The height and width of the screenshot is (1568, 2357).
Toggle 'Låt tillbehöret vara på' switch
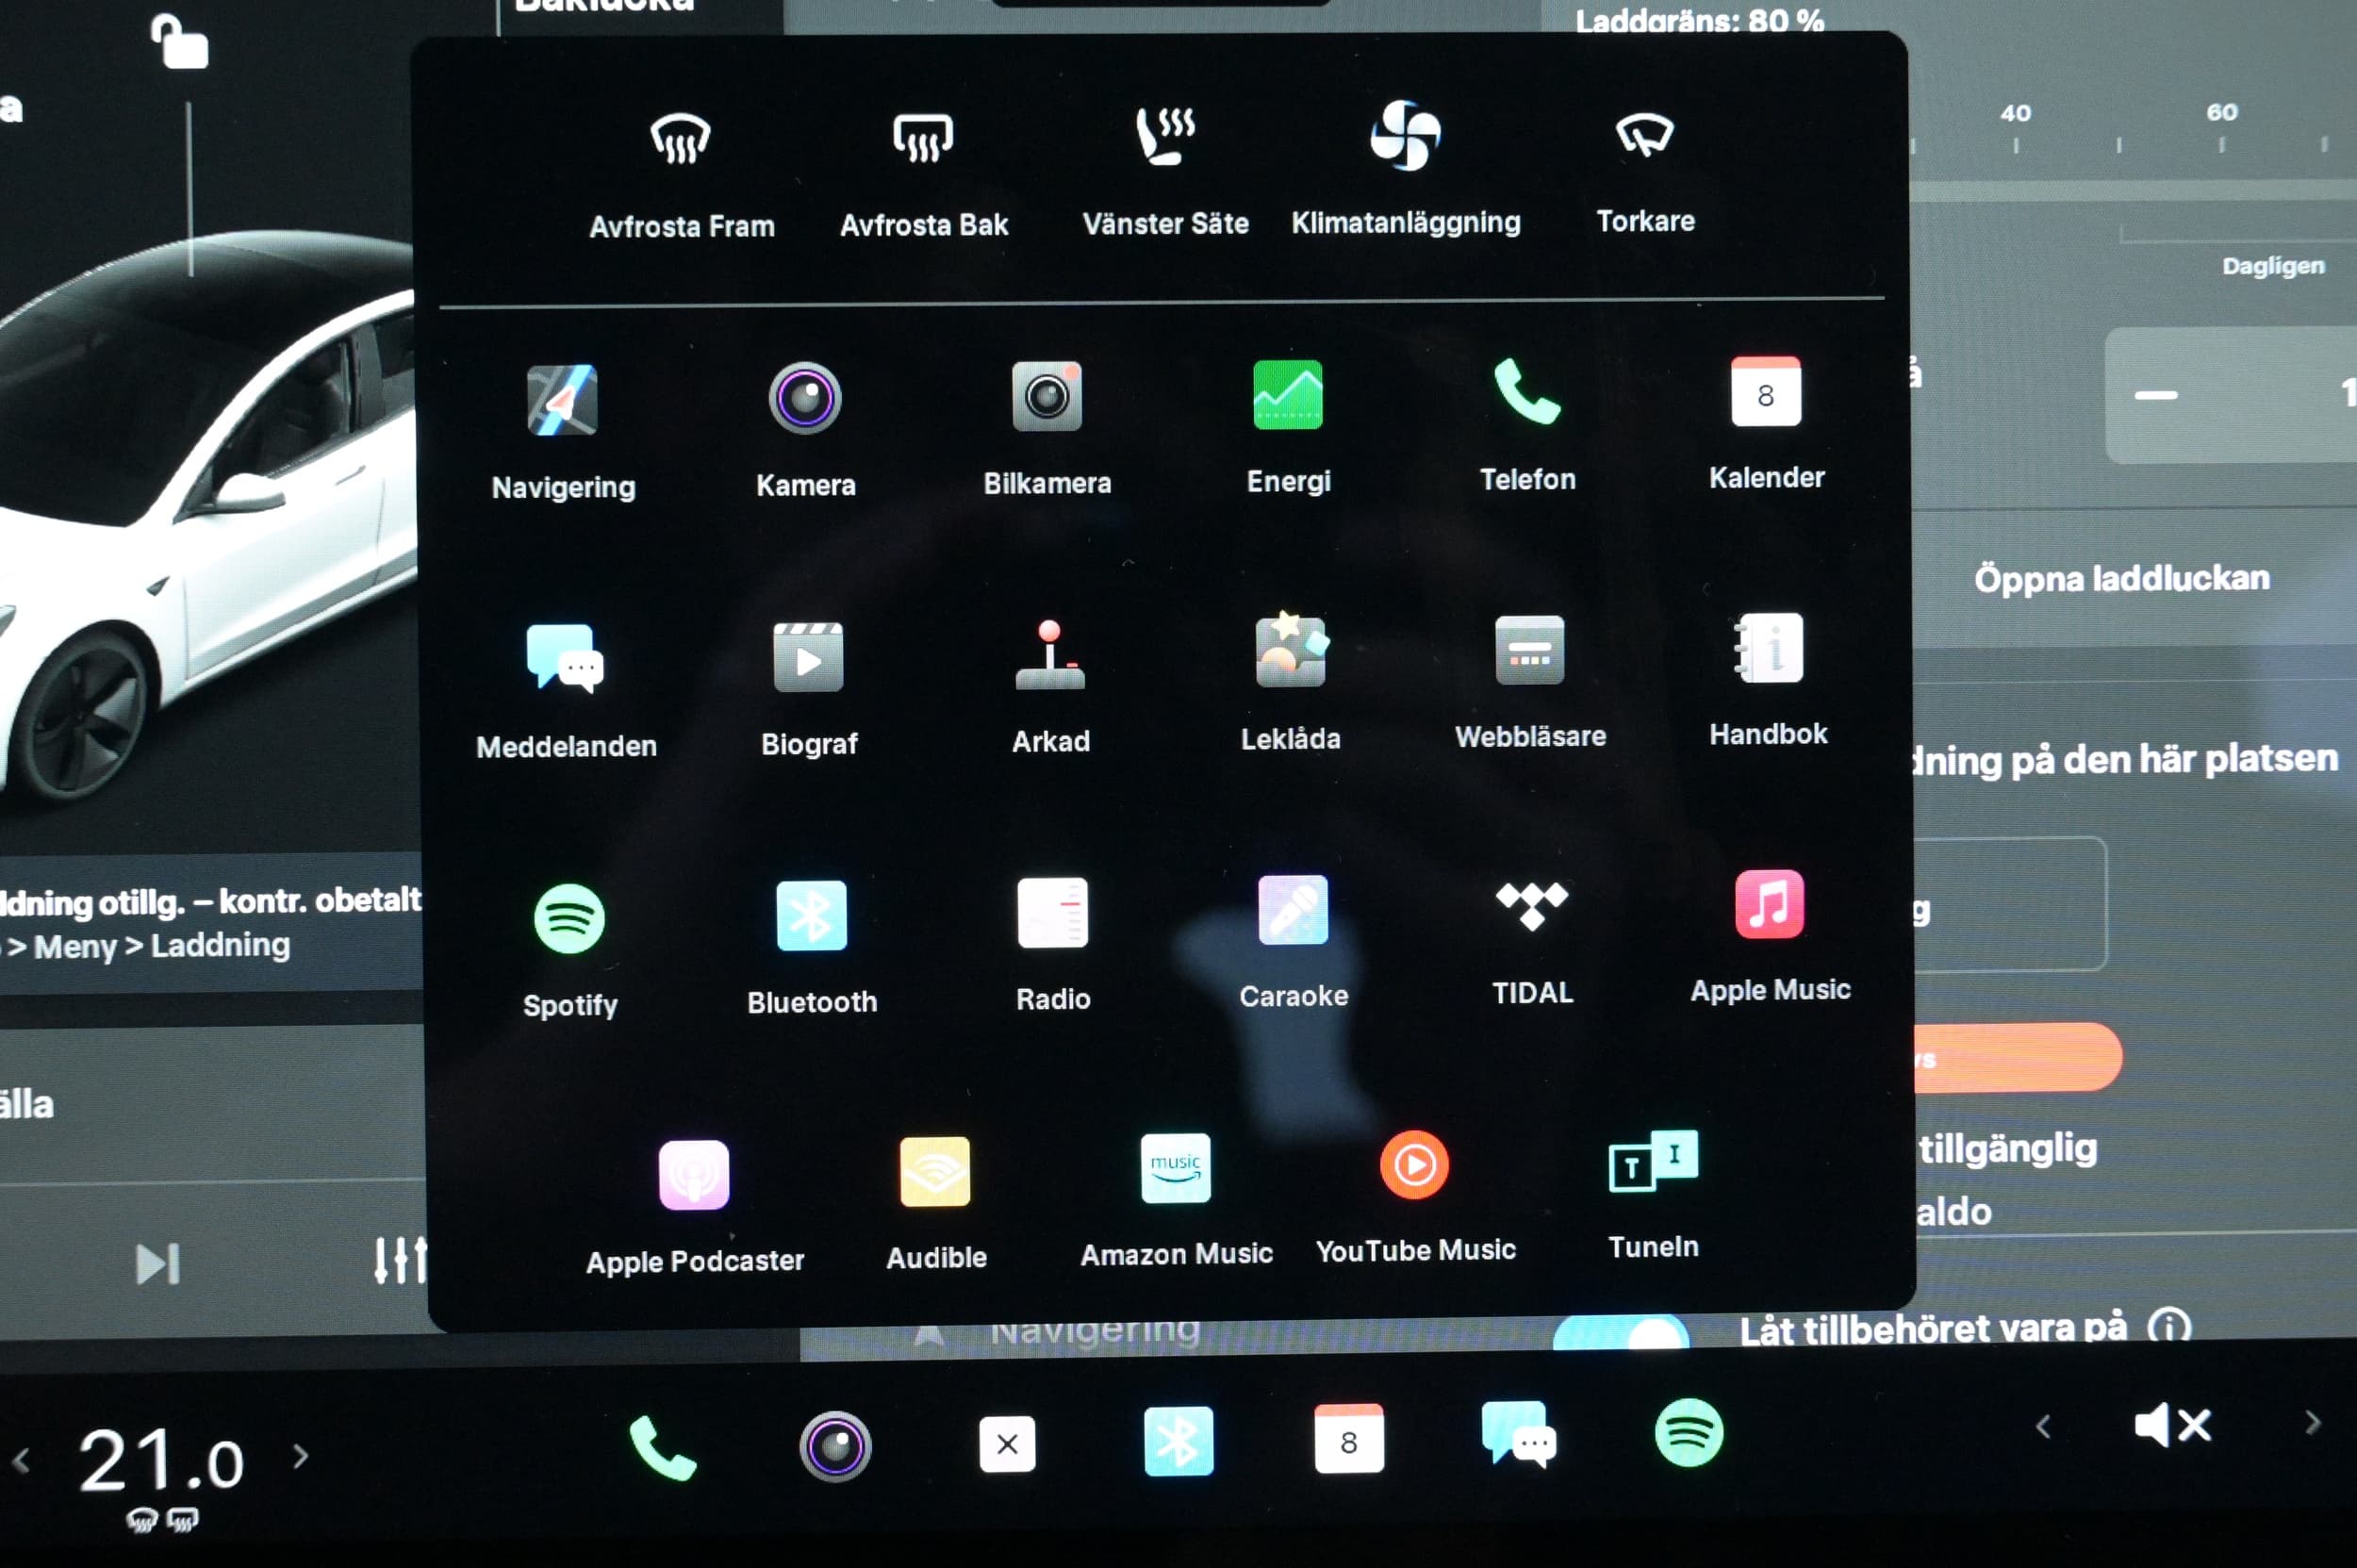click(x=1622, y=1331)
